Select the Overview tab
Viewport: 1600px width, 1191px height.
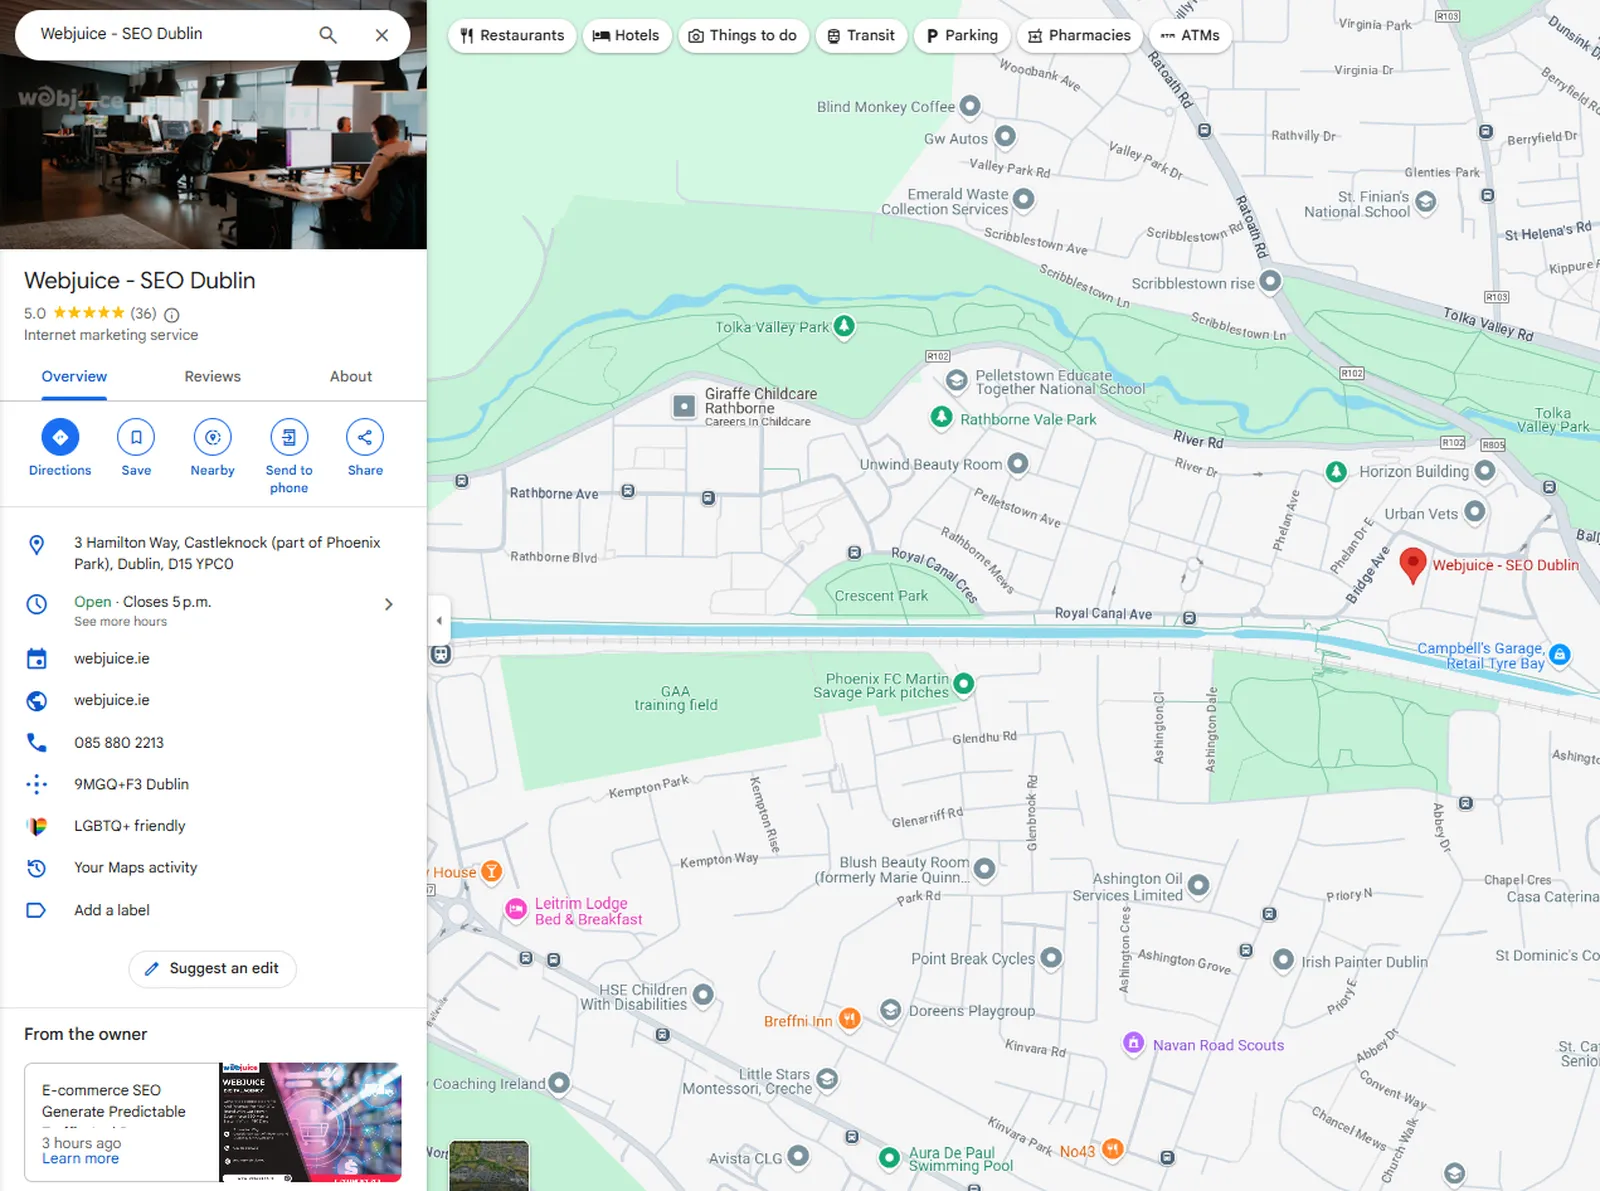tap(74, 377)
